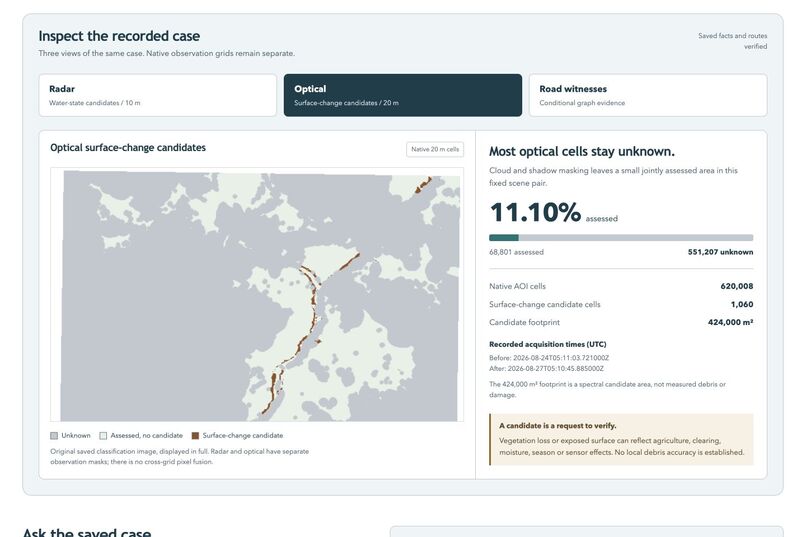Click the 'Native AOI cells' row label

click(x=517, y=286)
